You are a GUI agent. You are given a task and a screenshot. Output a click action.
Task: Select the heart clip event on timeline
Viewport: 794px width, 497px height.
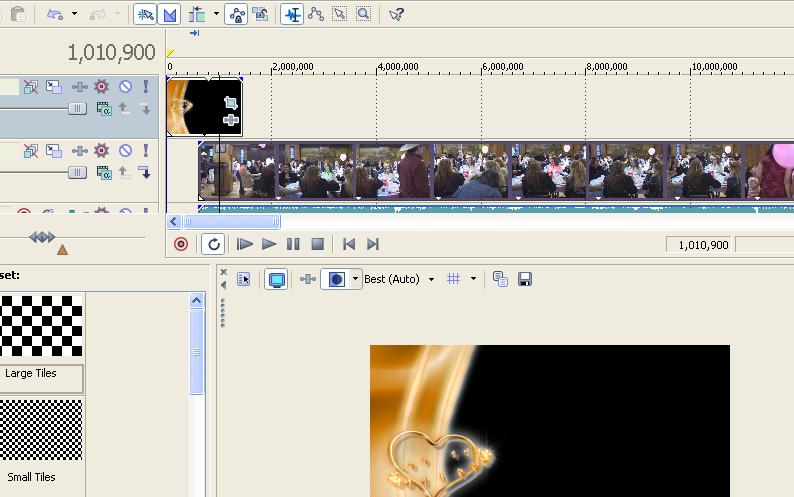pos(204,107)
